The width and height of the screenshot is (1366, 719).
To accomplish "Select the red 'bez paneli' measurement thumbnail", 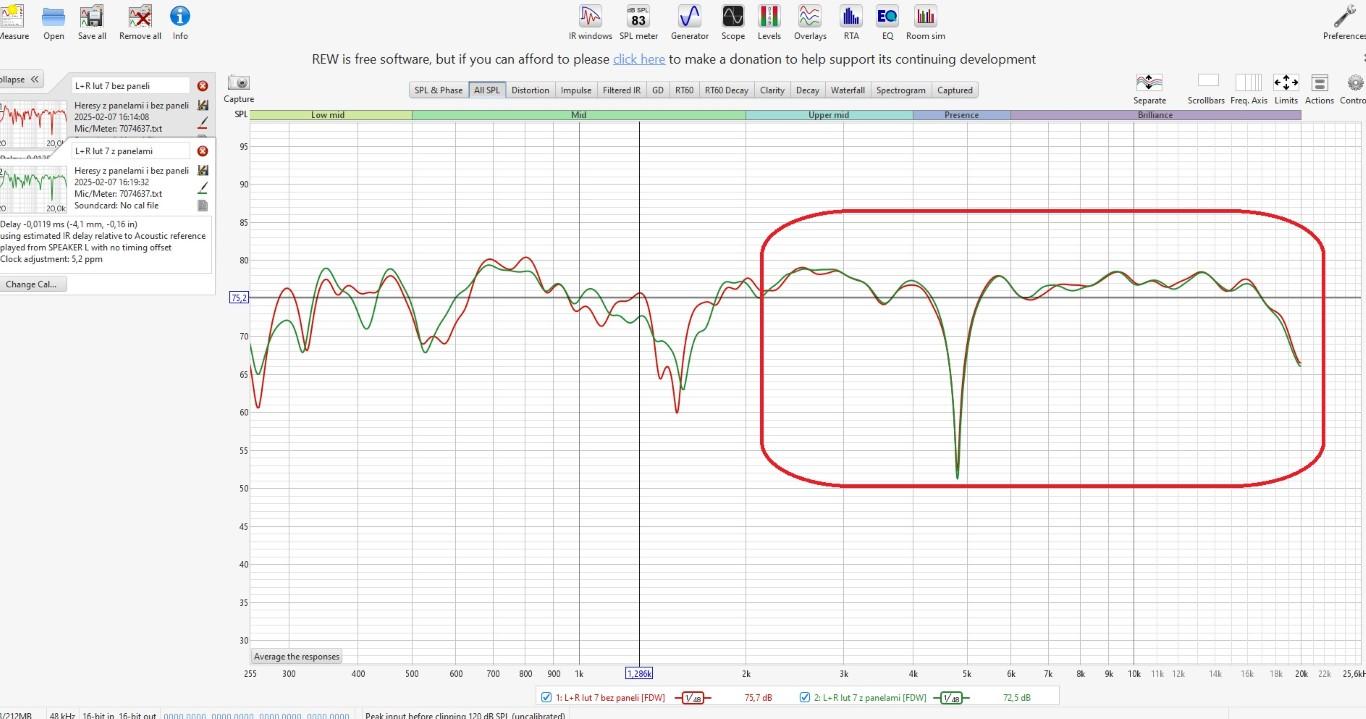I will pyautogui.click(x=33, y=123).
